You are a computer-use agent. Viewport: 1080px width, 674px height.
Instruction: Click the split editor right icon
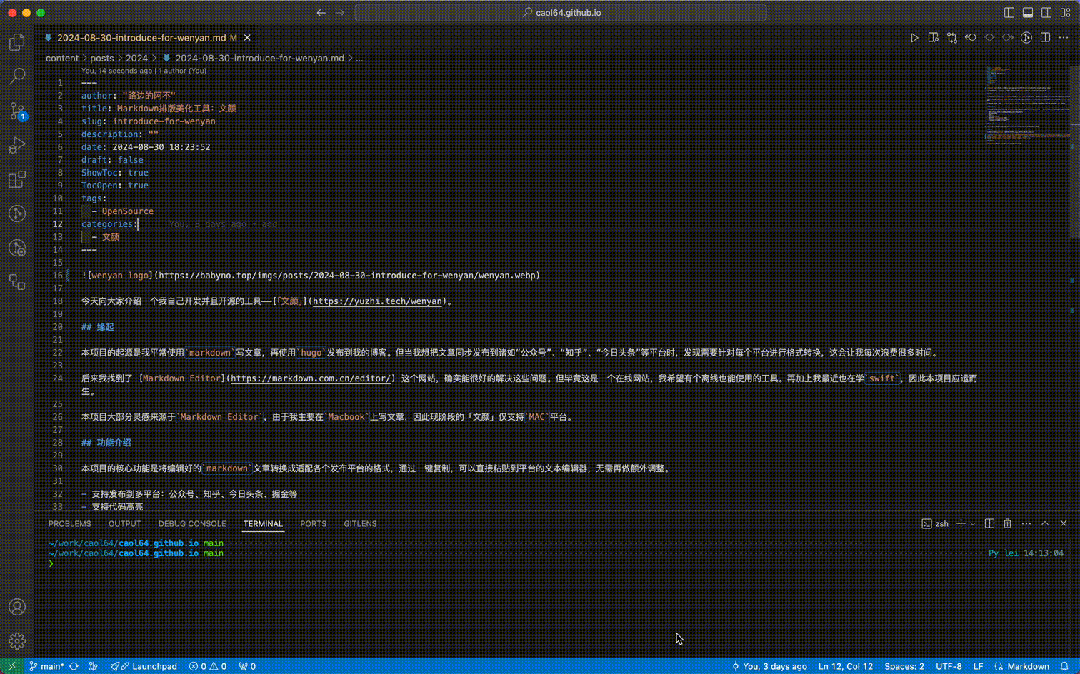pyautogui.click(x=1046, y=38)
